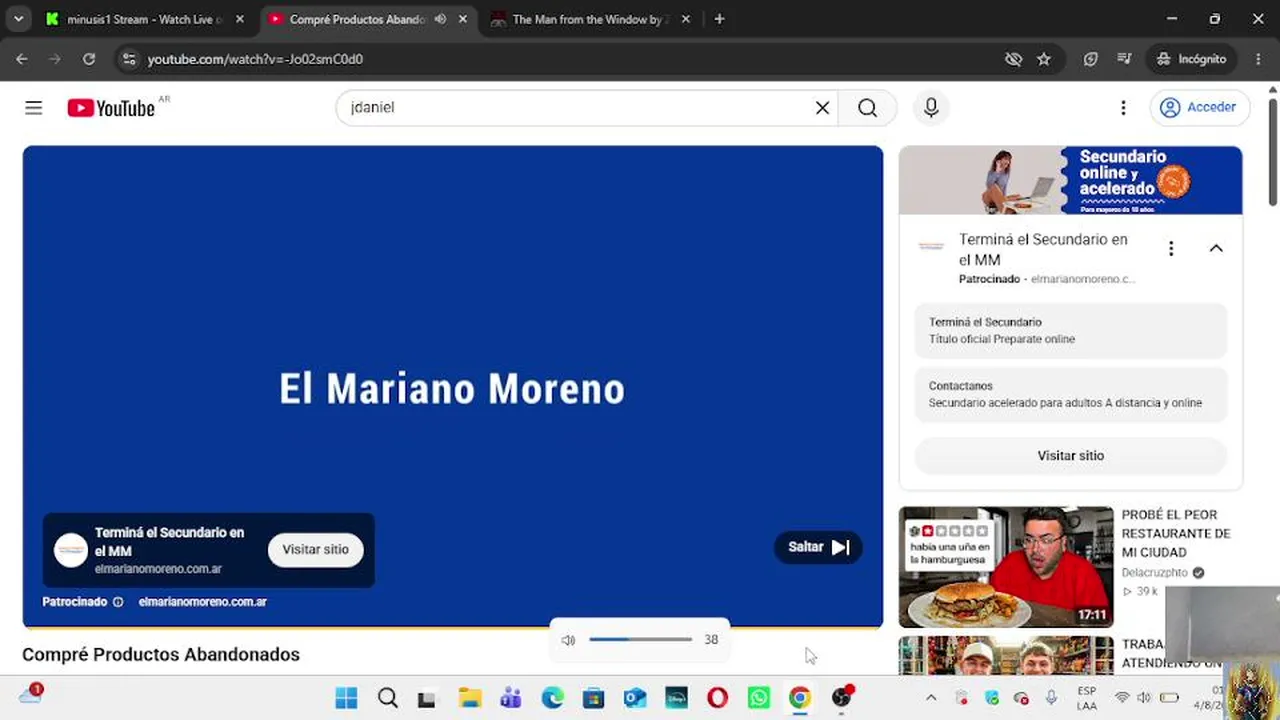The image size is (1280, 720).
Task: Open the OneDrive weather widget icon
Action: coord(31,696)
